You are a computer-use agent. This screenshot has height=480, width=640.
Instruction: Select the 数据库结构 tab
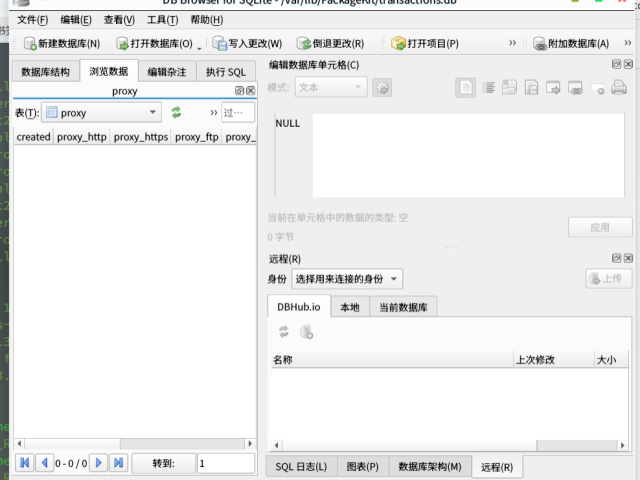pyautogui.click(x=45, y=72)
